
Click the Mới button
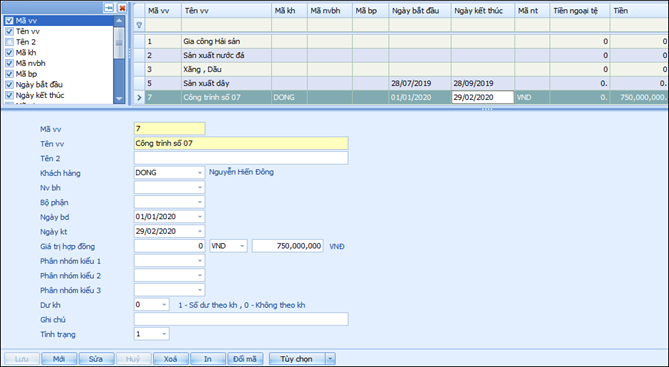59,359
